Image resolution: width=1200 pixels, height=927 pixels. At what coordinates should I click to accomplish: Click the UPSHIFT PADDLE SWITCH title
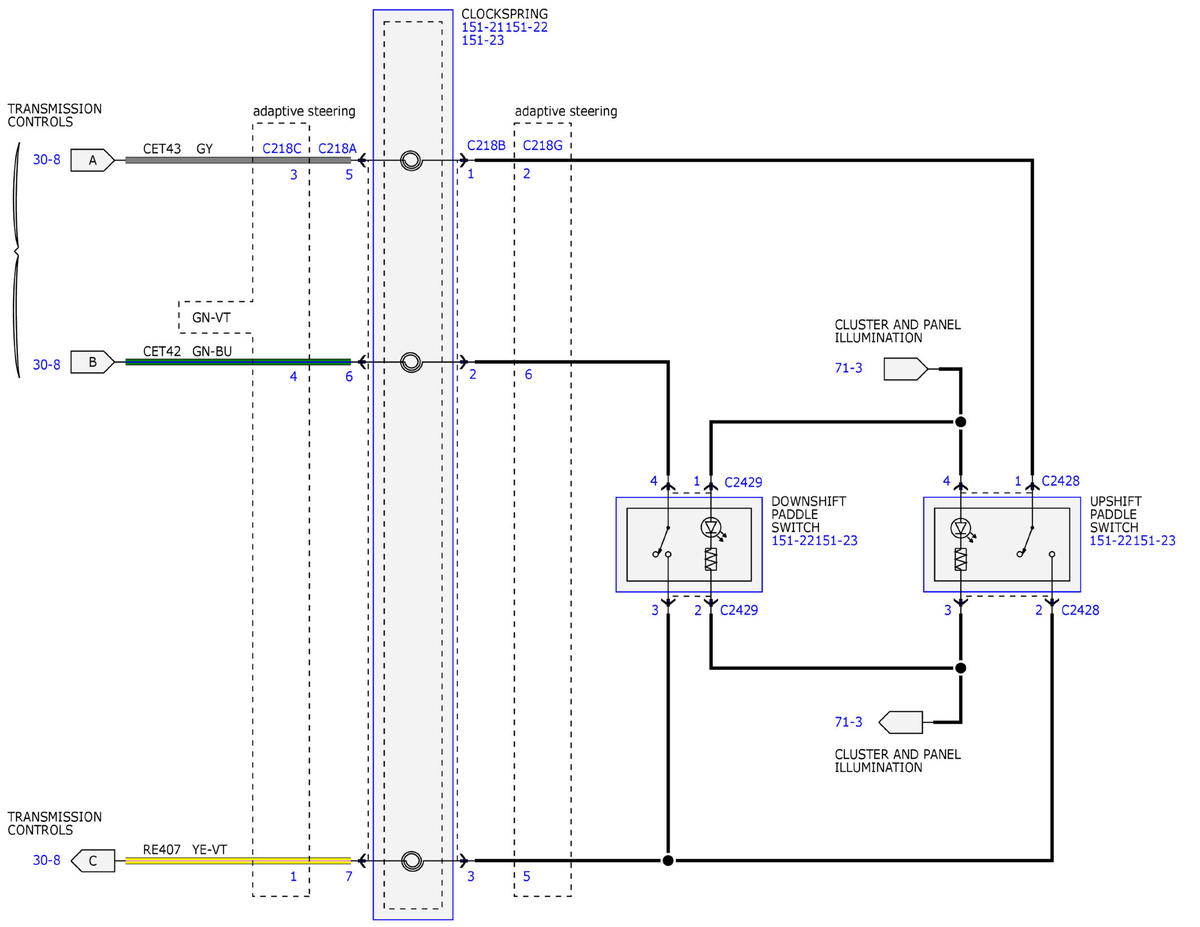[1118, 513]
